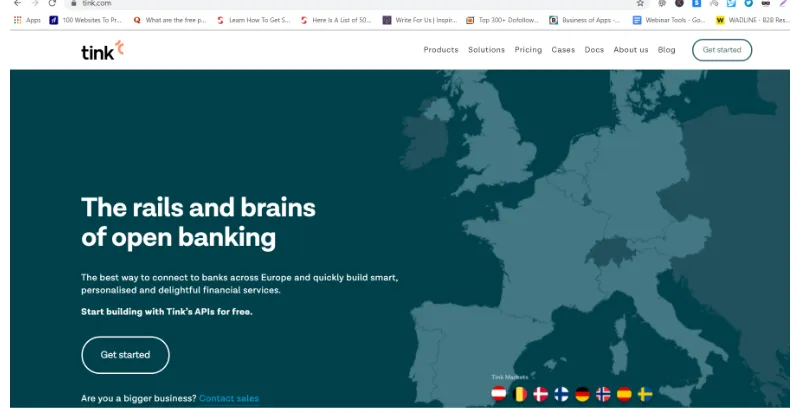Image resolution: width=798 pixels, height=413 pixels.
Task: Click the headline 'The rails and brains'
Action: pyautogui.click(x=198, y=208)
